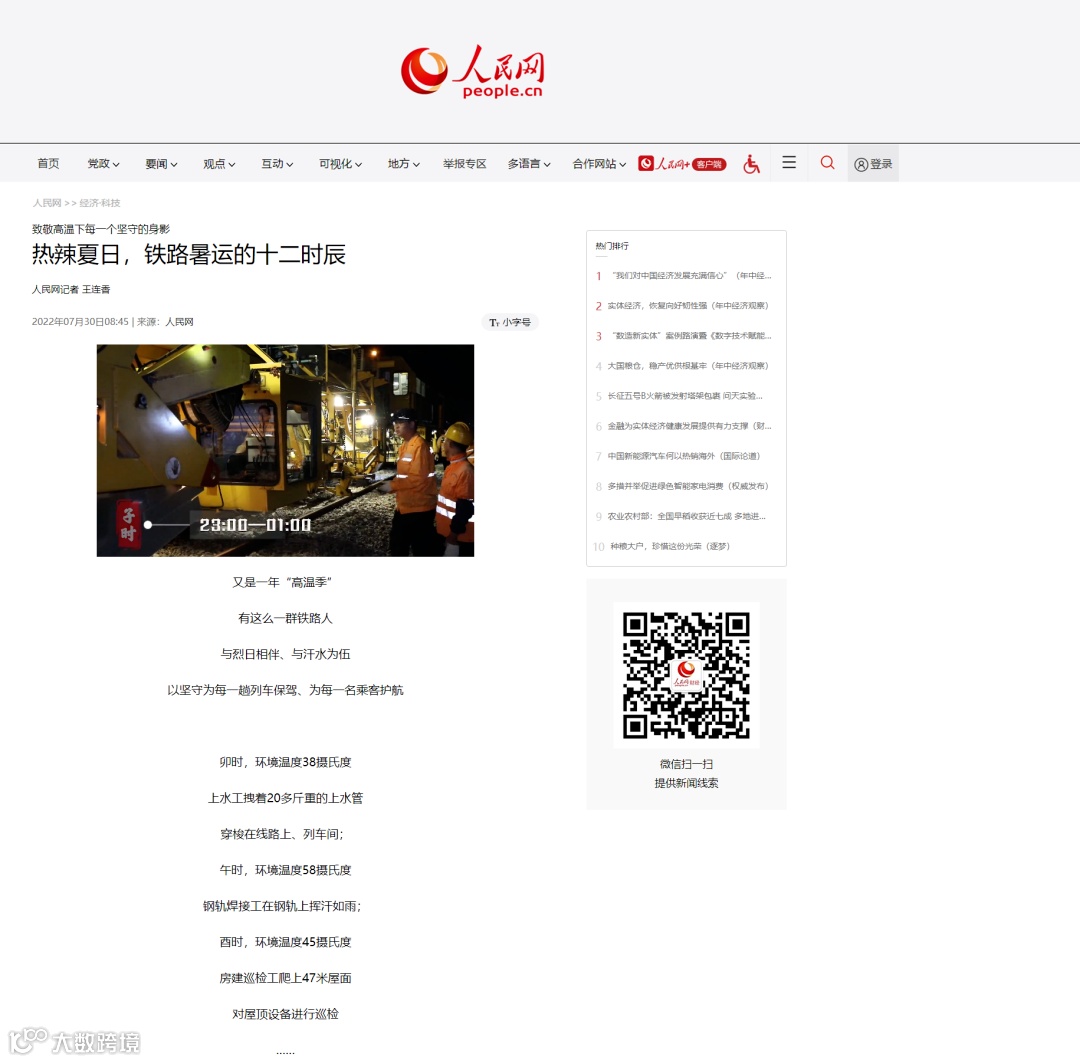Viewport: 1080px width, 1062px height.
Task: Expand the 党政 dropdown menu
Action: [103, 164]
